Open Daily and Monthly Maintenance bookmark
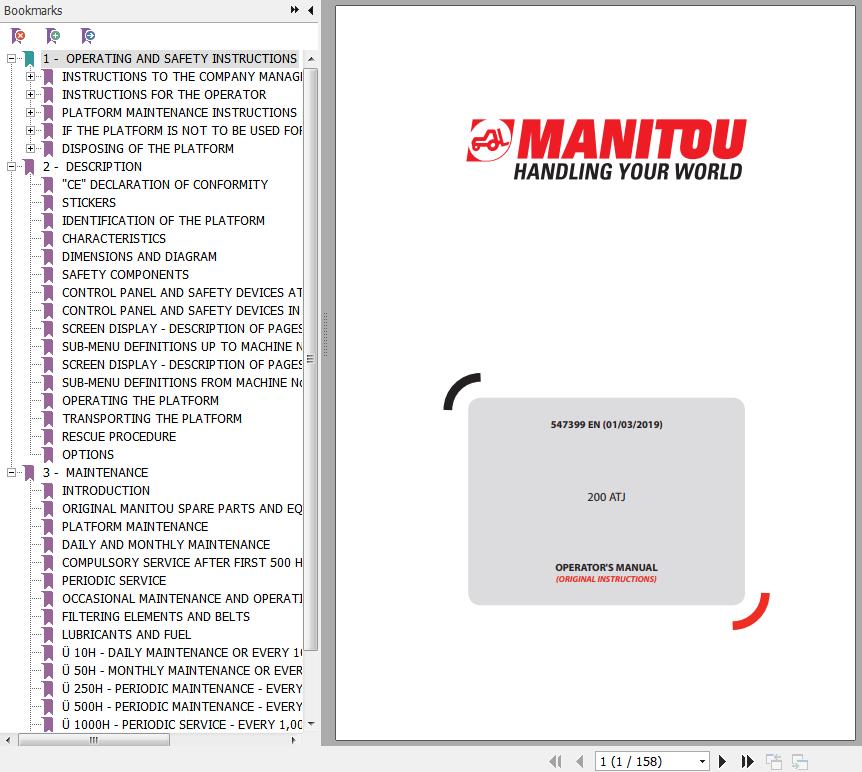 (x=166, y=544)
